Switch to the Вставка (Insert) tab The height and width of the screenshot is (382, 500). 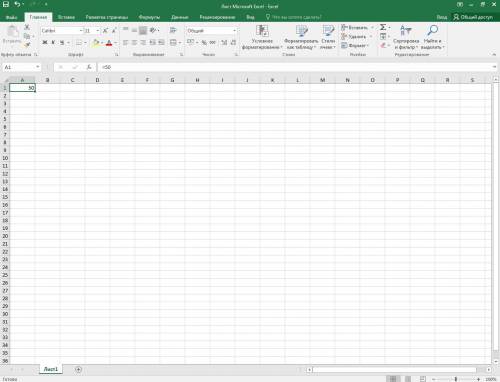tap(66, 17)
